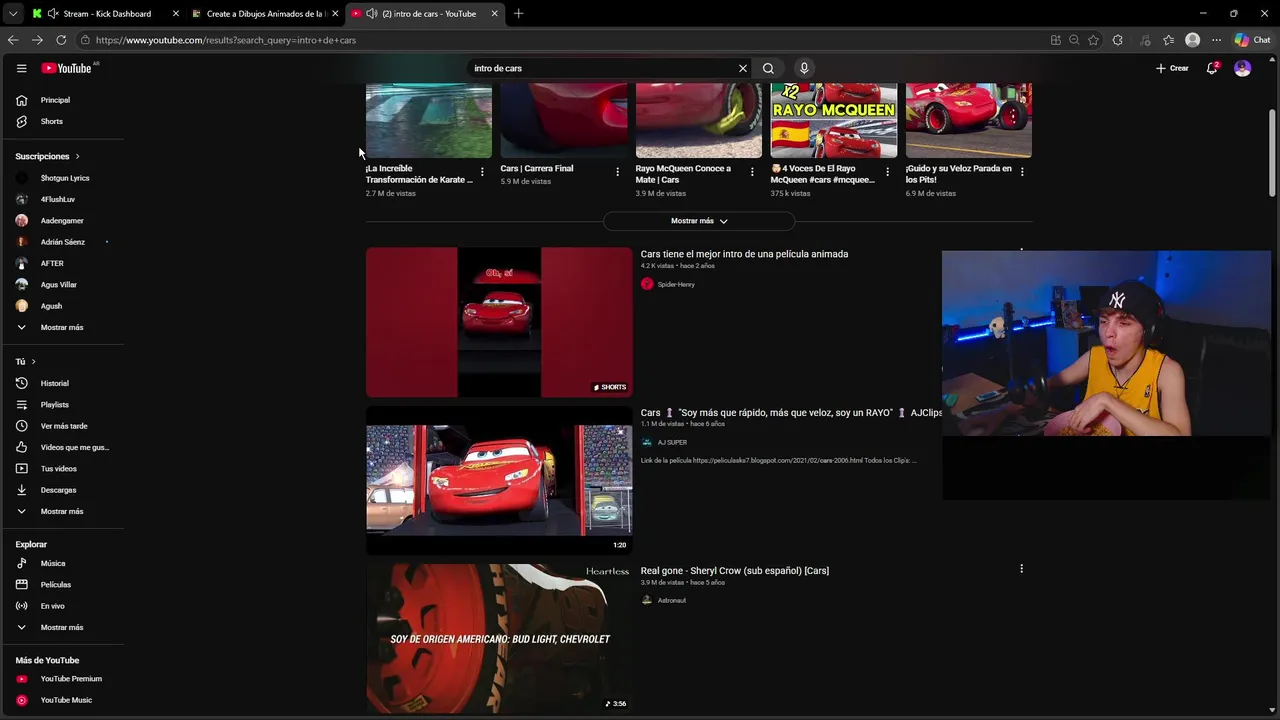Screen dimensions: 1280x720
Task: Open Ver más tarde list
Action: click(x=65, y=426)
